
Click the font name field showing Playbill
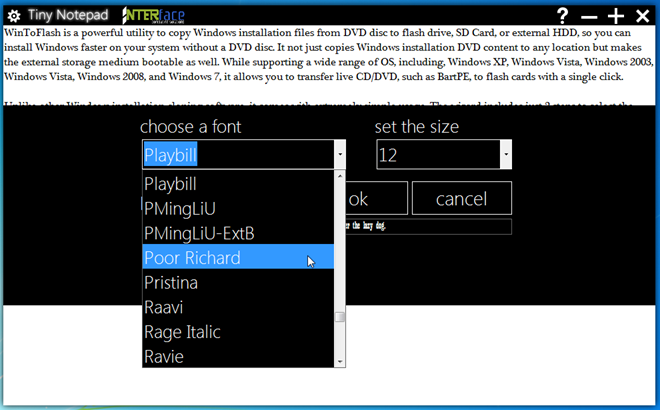click(238, 154)
